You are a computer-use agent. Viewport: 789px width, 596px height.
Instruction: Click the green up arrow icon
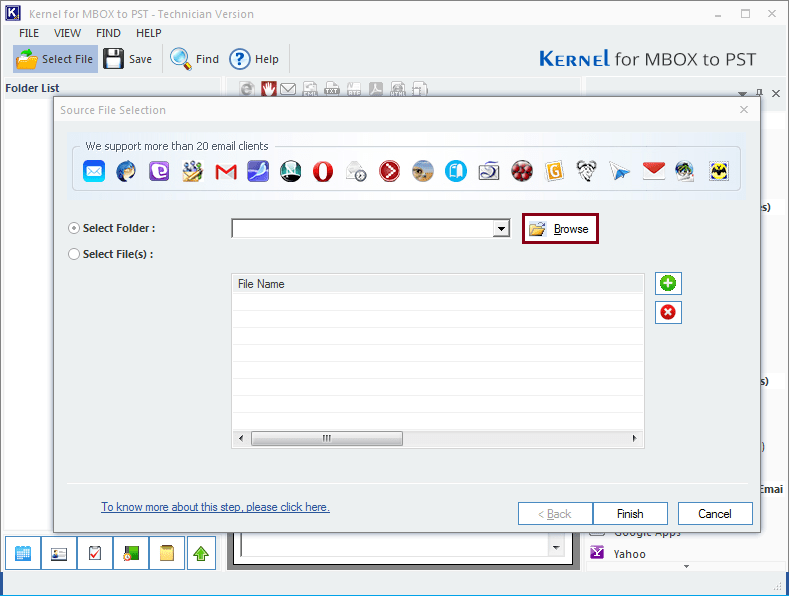coord(201,553)
